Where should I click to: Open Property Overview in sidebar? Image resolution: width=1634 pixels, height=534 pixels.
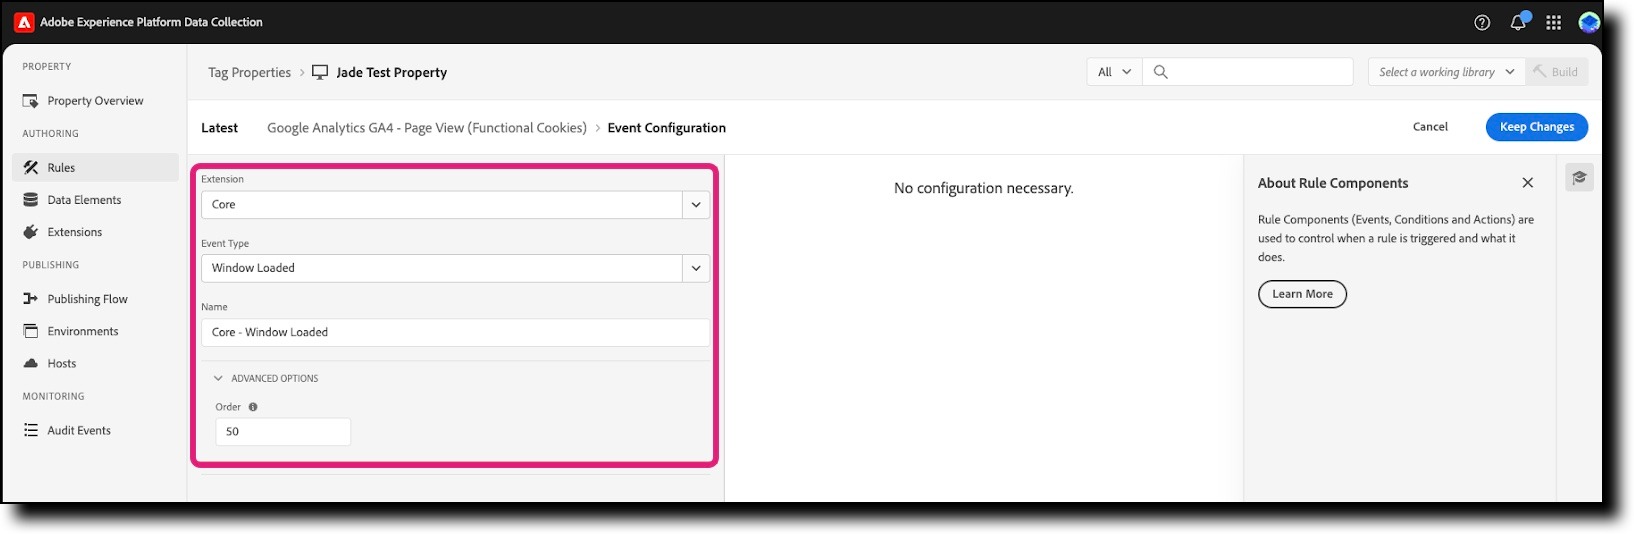click(95, 101)
